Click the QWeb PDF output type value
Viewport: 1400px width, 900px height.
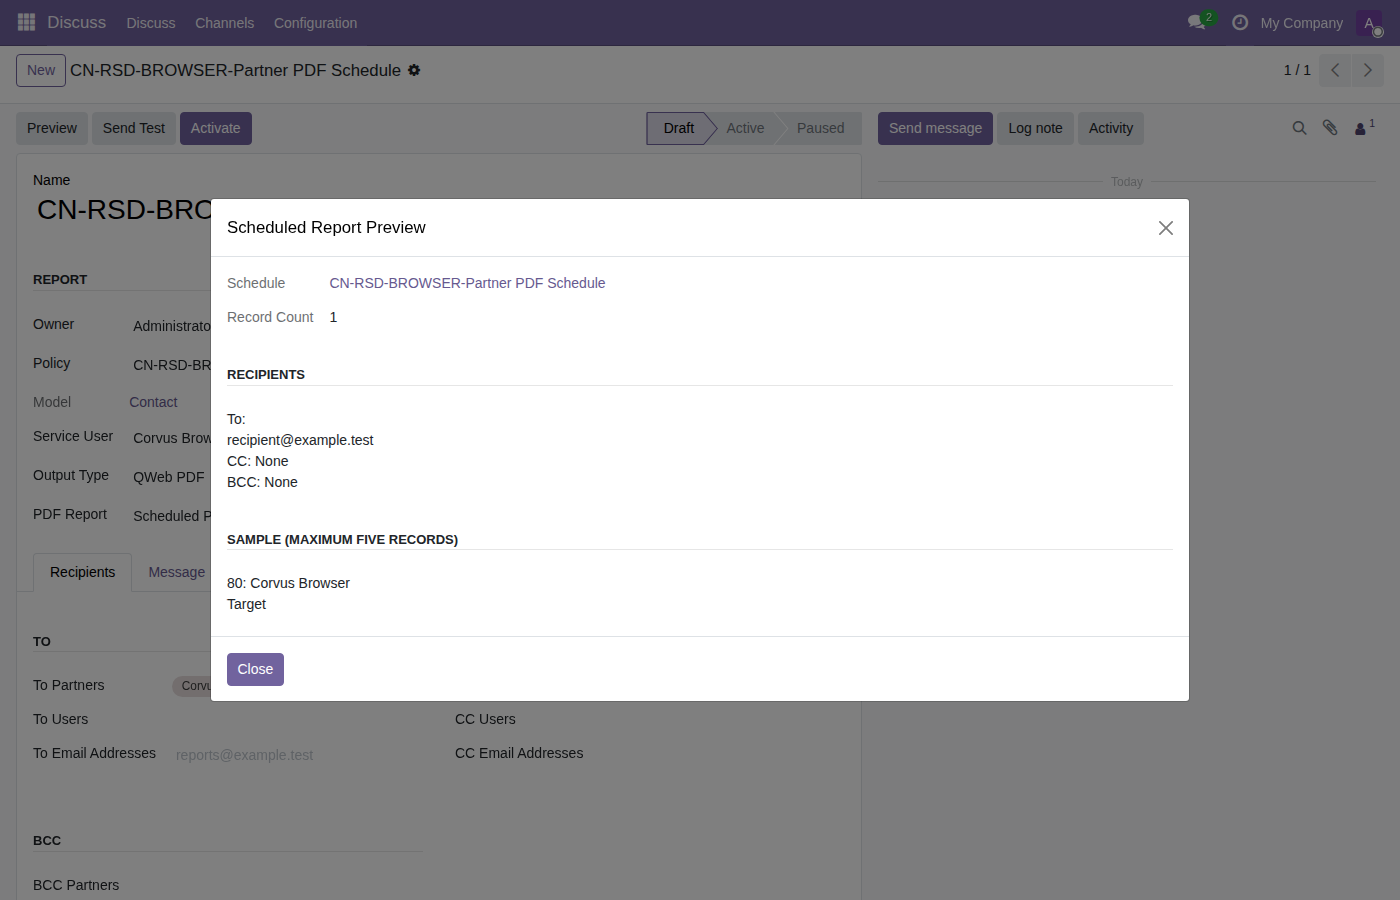click(169, 477)
